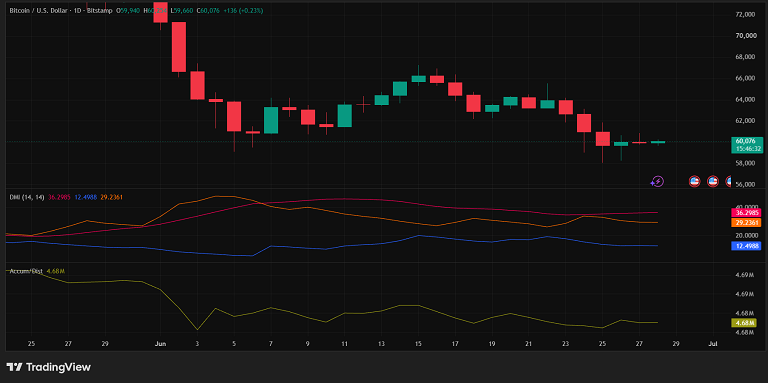Click the 64,000 price scale label
The height and width of the screenshot is (383, 768).
[744, 100]
